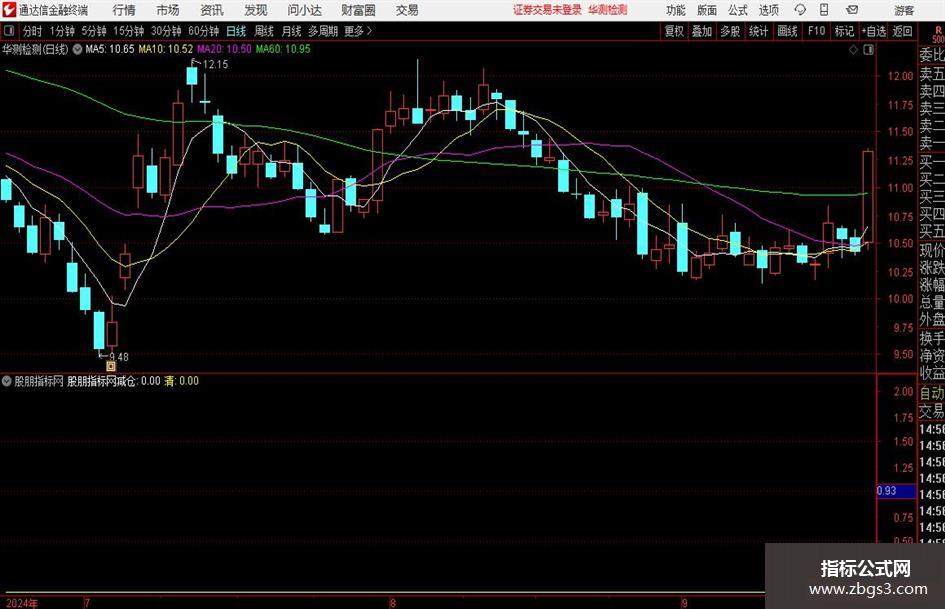This screenshot has width=945, height=609.
Task: Click the 多股 multi-stock button
Action: pos(730,31)
